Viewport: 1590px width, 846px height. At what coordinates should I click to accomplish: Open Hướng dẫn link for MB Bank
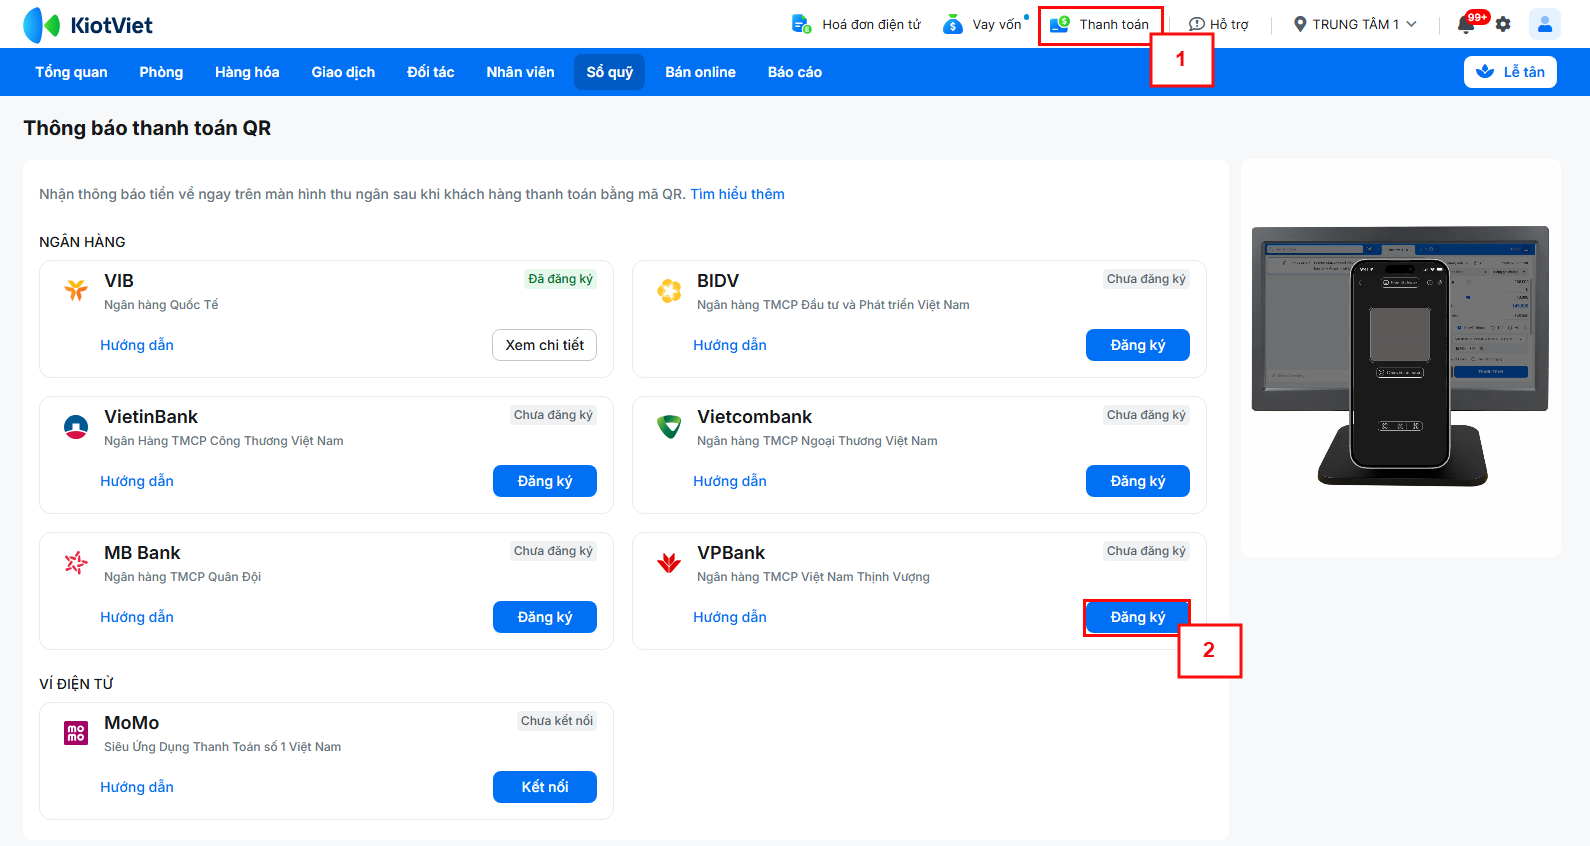click(x=137, y=617)
